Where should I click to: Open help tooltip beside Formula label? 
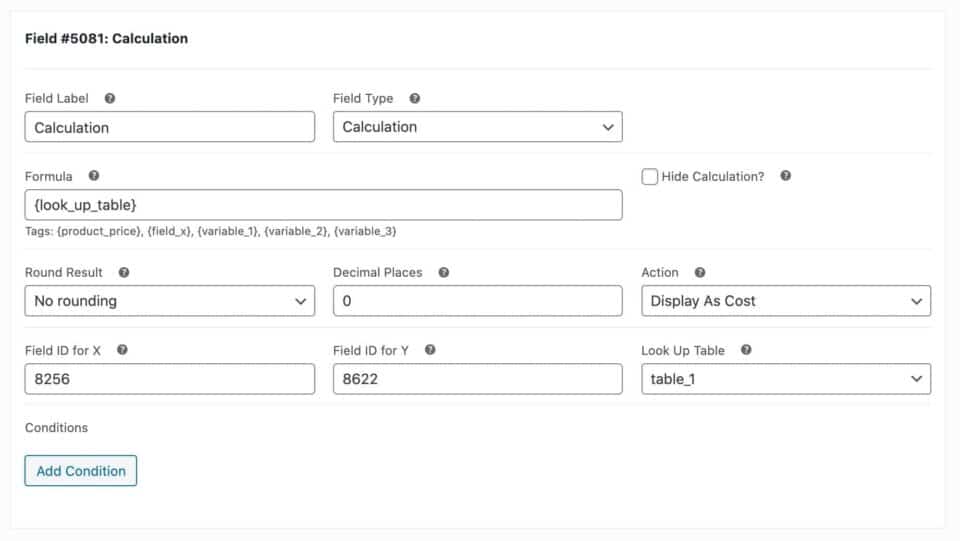click(x=94, y=176)
